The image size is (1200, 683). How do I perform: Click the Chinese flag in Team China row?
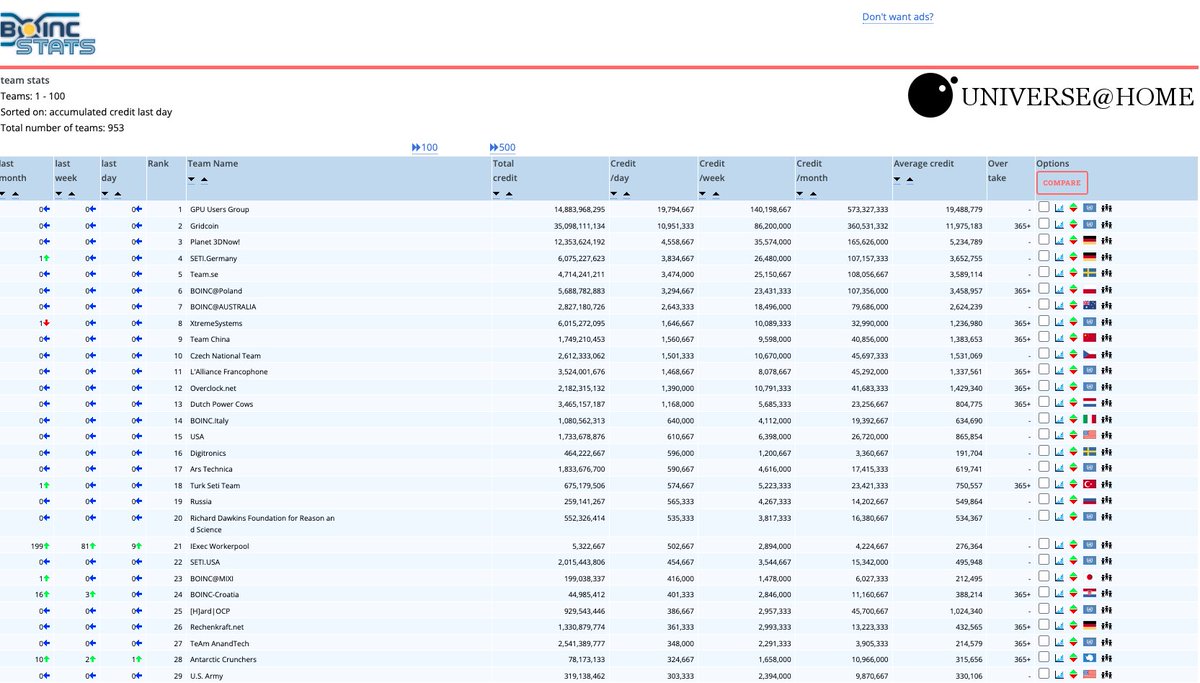(1090, 338)
